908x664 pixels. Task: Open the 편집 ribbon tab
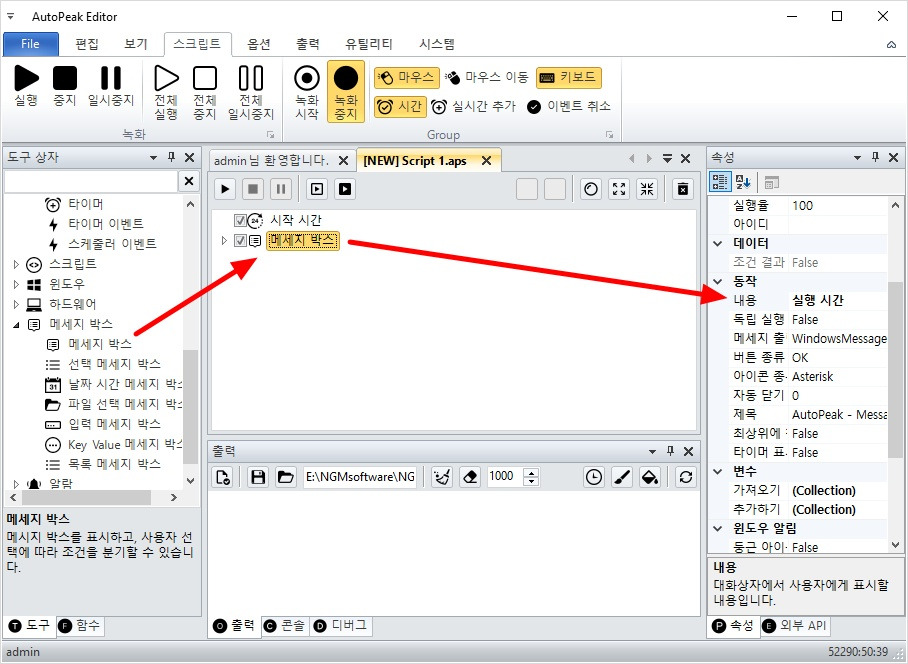tap(87, 44)
